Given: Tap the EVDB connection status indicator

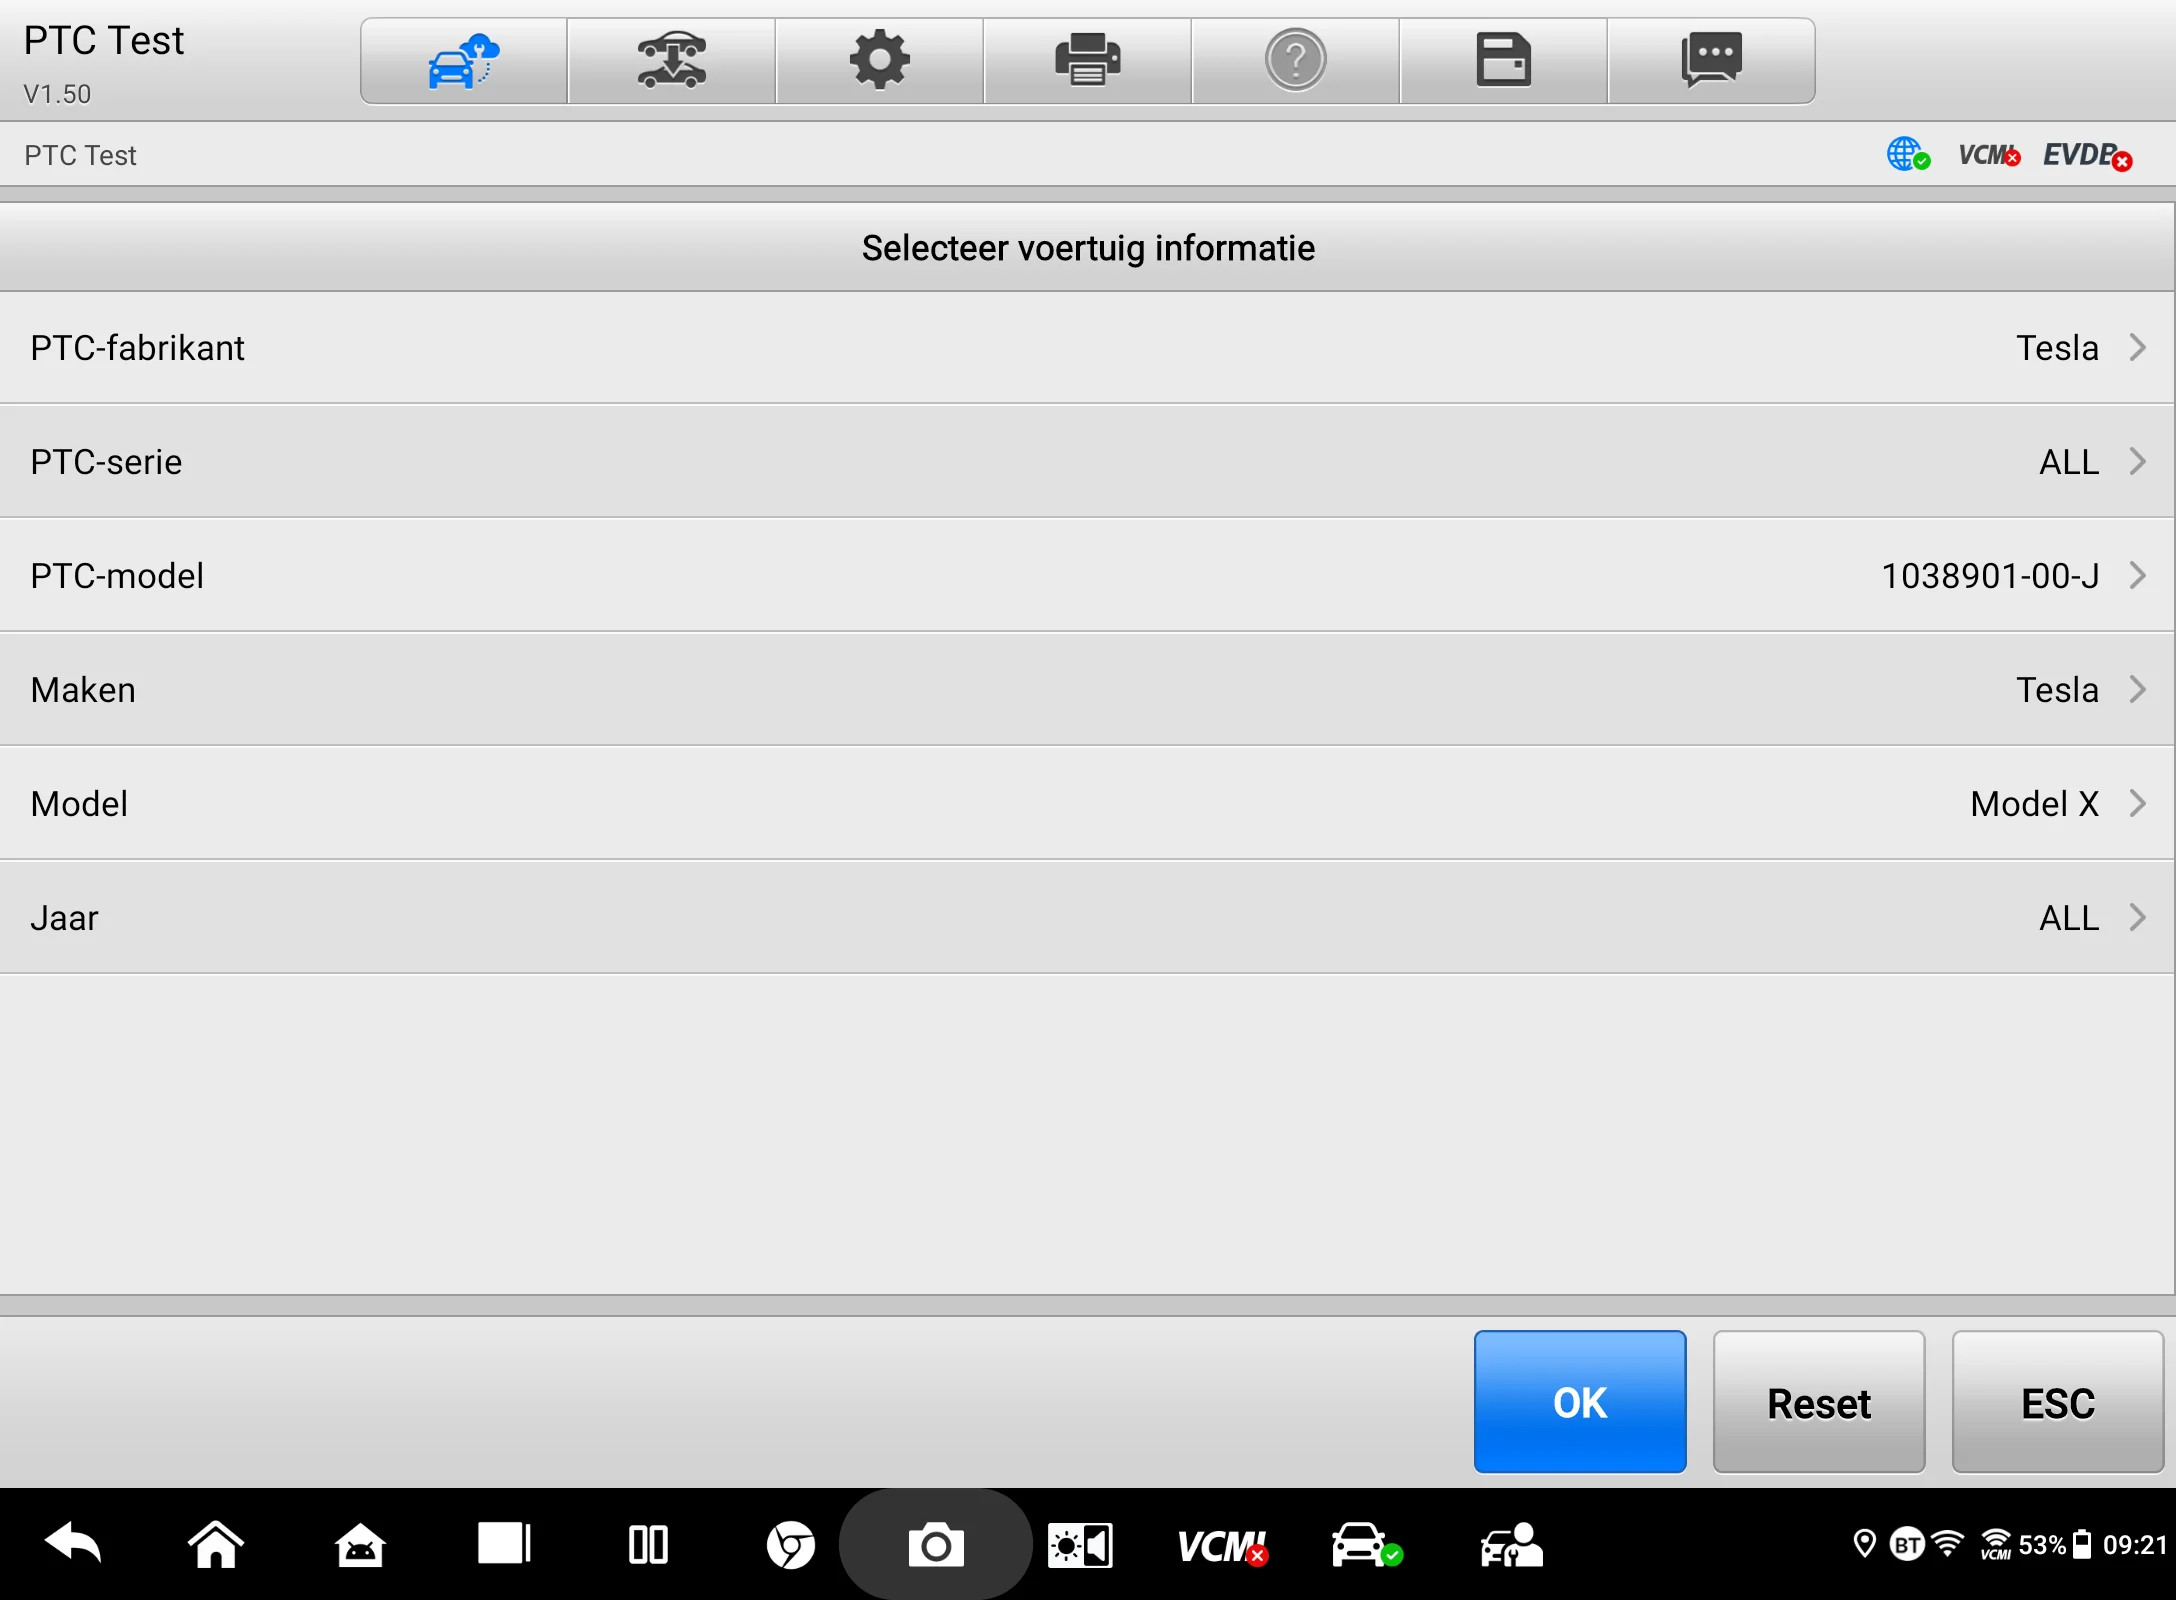Looking at the screenshot, I should [x=2088, y=156].
